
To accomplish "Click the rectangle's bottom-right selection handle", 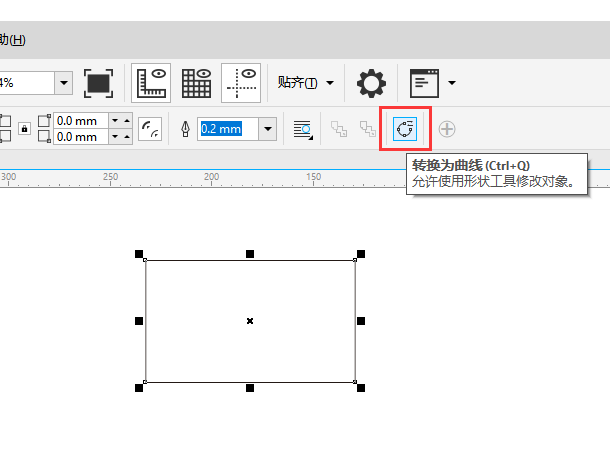I will 361,388.
